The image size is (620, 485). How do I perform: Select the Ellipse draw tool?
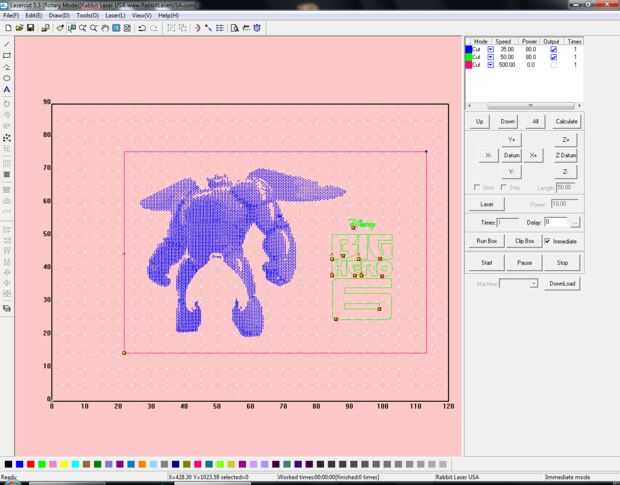pyautogui.click(x=7, y=78)
